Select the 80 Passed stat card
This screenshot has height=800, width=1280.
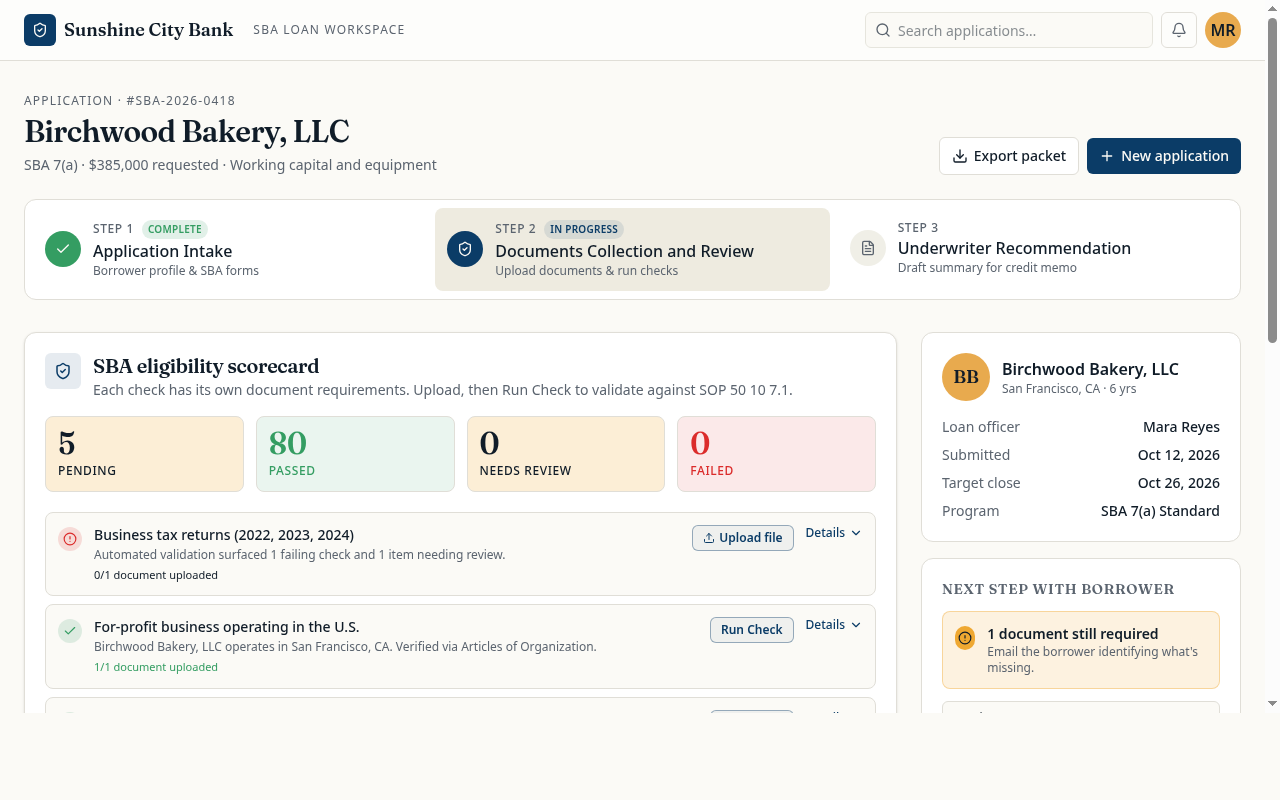click(355, 454)
